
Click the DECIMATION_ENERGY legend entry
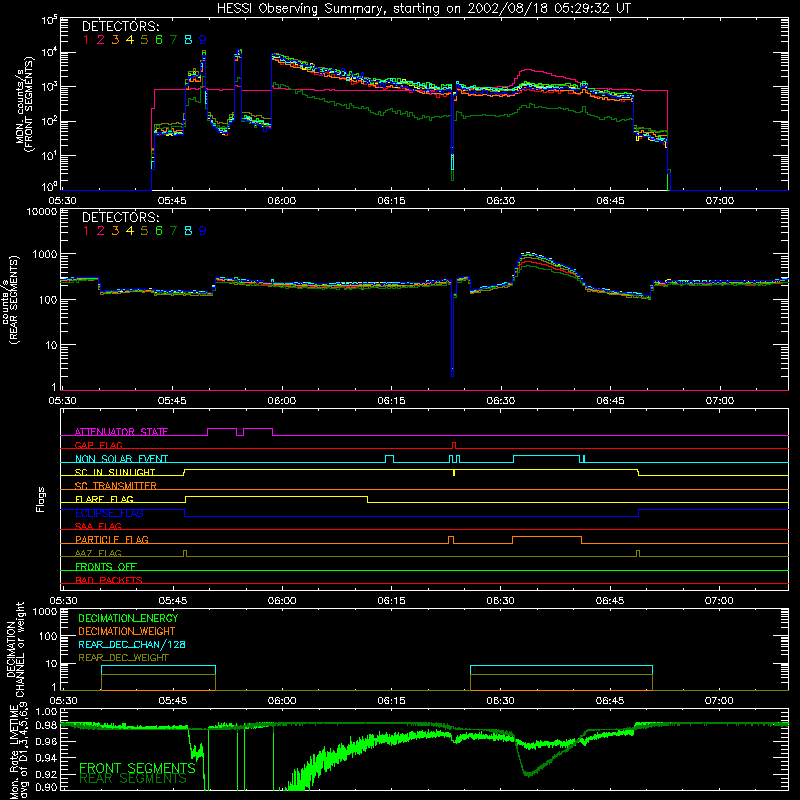click(128, 618)
